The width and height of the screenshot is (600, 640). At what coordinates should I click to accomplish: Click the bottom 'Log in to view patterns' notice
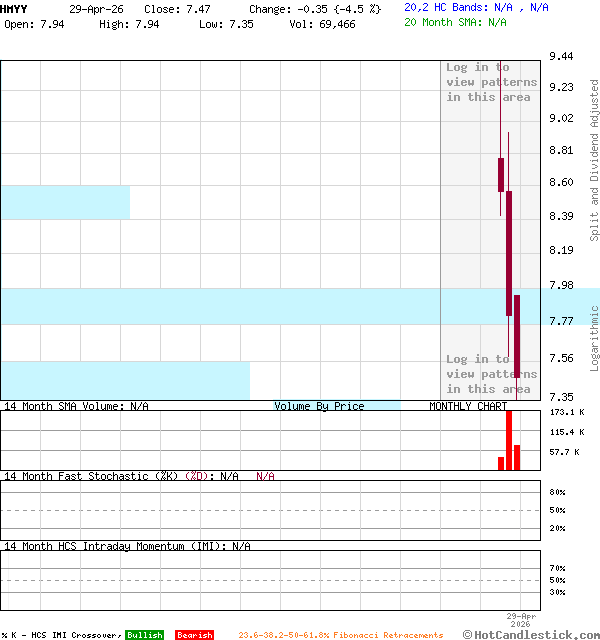491,374
